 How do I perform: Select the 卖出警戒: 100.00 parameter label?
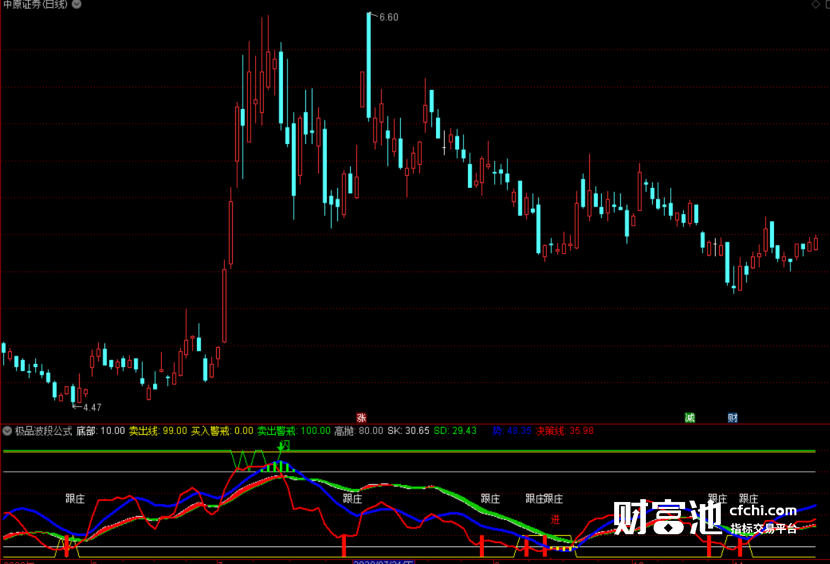[294, 431]
